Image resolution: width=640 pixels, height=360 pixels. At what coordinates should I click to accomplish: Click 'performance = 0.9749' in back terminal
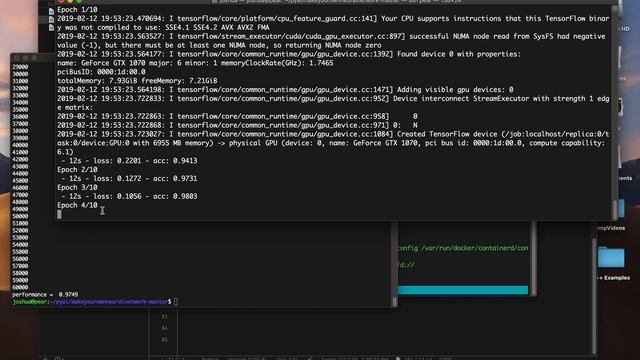[x=45, y=294]
